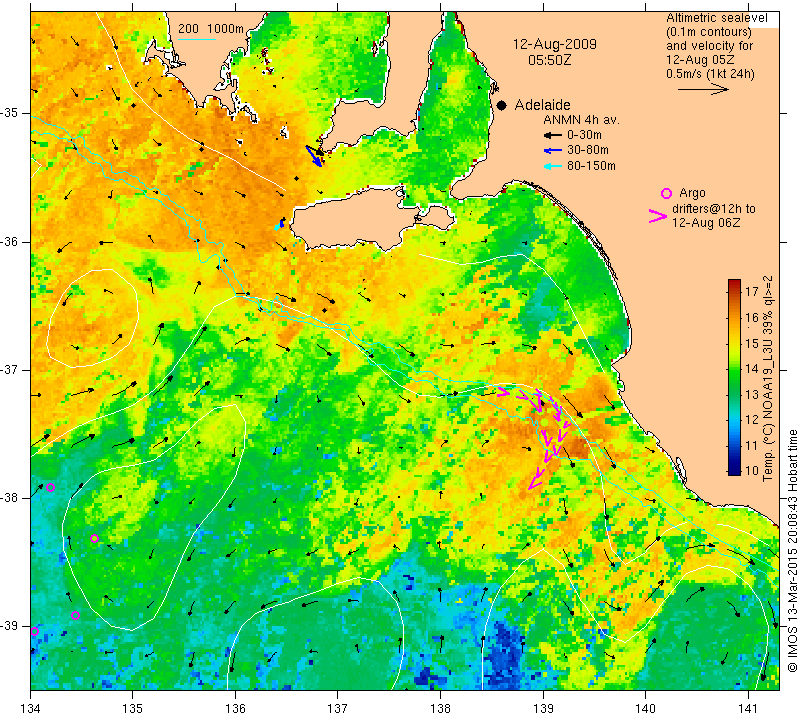Click the longitude axis label 136
The width and height of the screenshot is (800, 720).
pos(235,709)
